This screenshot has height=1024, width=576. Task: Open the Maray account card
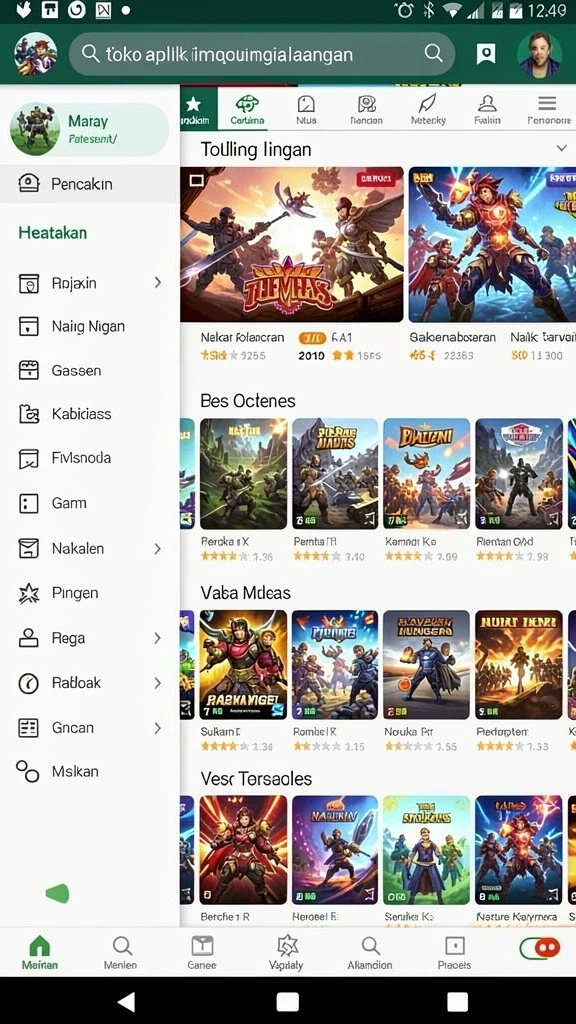[x=89, y=129]
